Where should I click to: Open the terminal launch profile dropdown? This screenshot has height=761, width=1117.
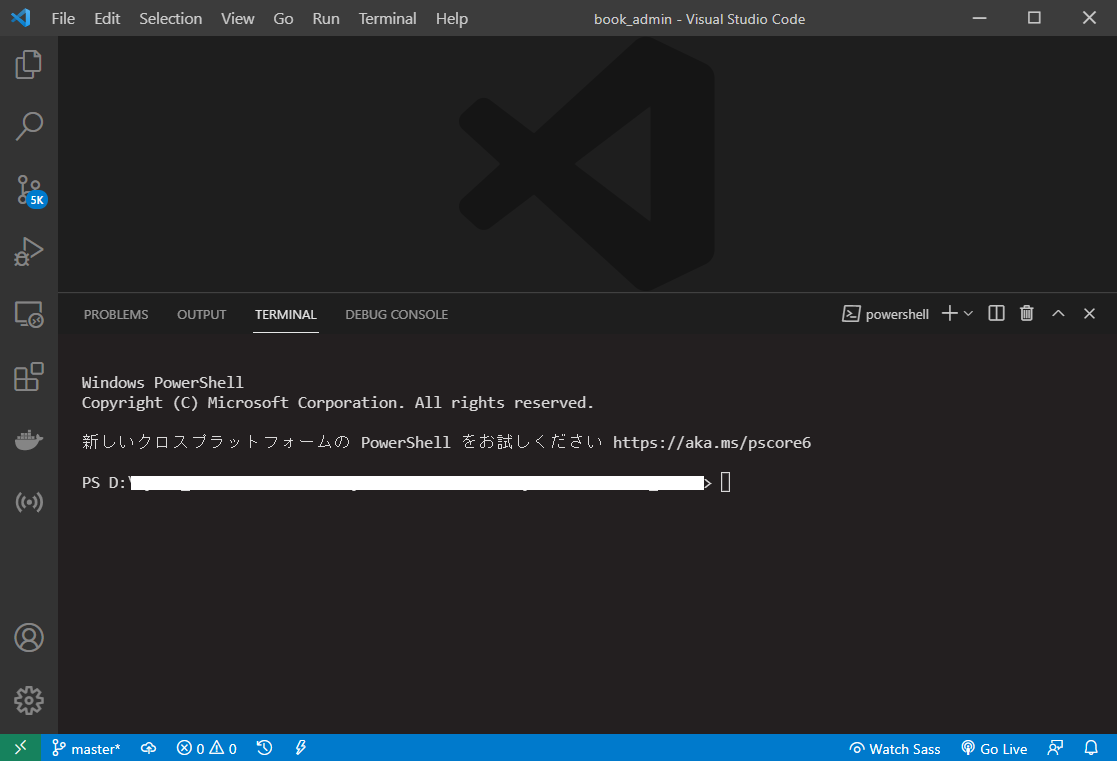(x=966, y=313)
